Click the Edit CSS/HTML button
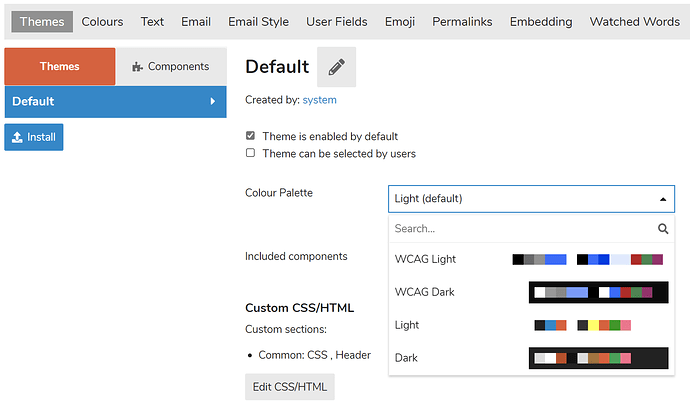Image resolution: width=690 pixels, height=404 pixels. 290,387
